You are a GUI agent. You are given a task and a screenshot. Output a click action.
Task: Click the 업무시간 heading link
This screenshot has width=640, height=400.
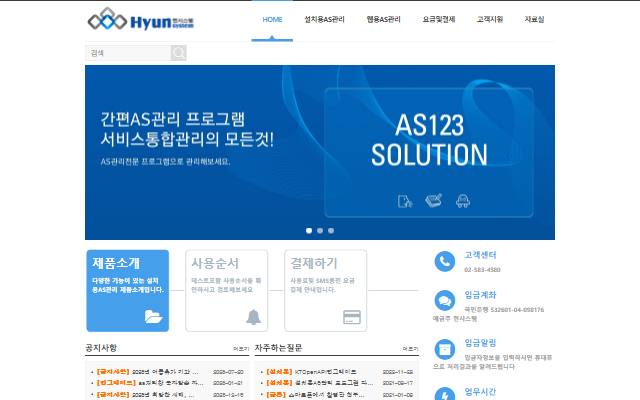[480, 391]
